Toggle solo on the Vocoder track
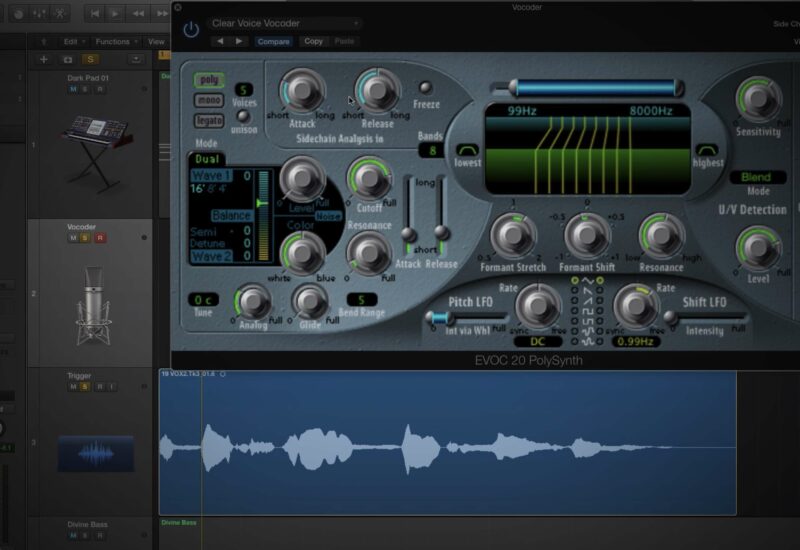Viewport: 800px width, 550px height. pyautogui.click(x=85, y=238)
